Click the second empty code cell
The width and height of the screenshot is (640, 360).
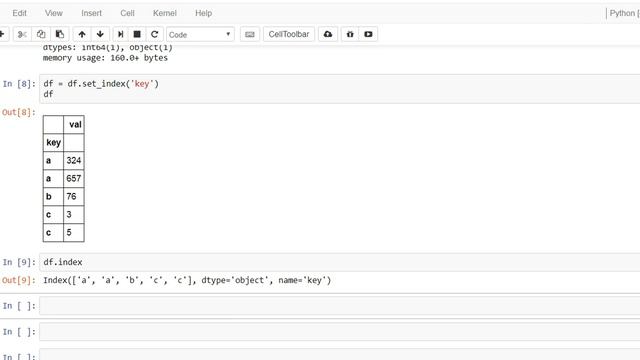[x=340, y=332]
